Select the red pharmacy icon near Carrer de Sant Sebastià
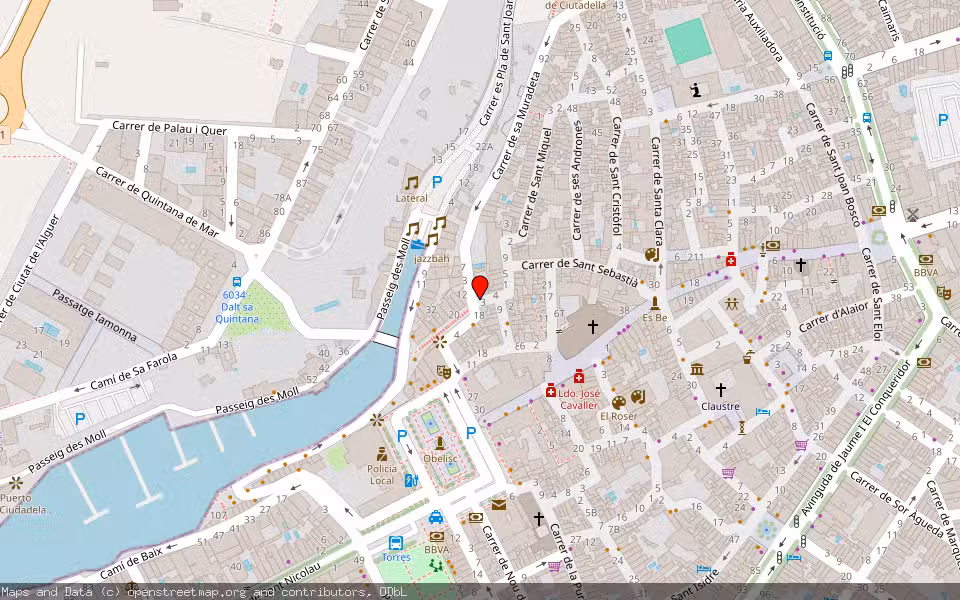This screenshot has width=960, height=600. 730,259
